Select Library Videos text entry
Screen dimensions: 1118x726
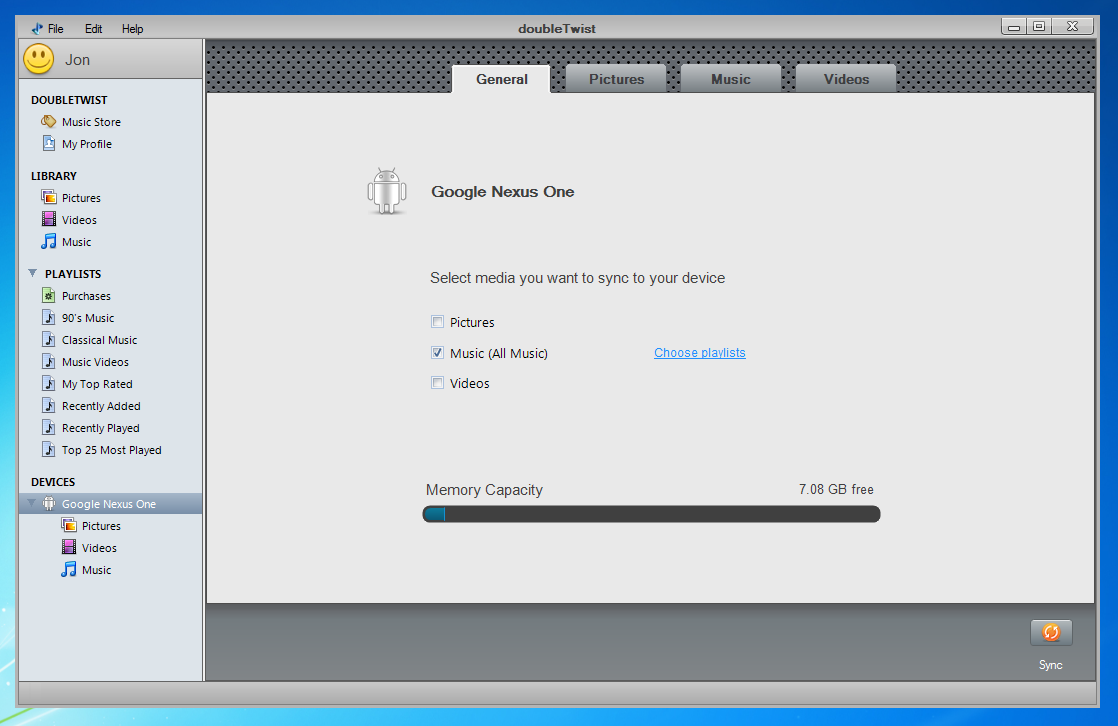[79, 220]
